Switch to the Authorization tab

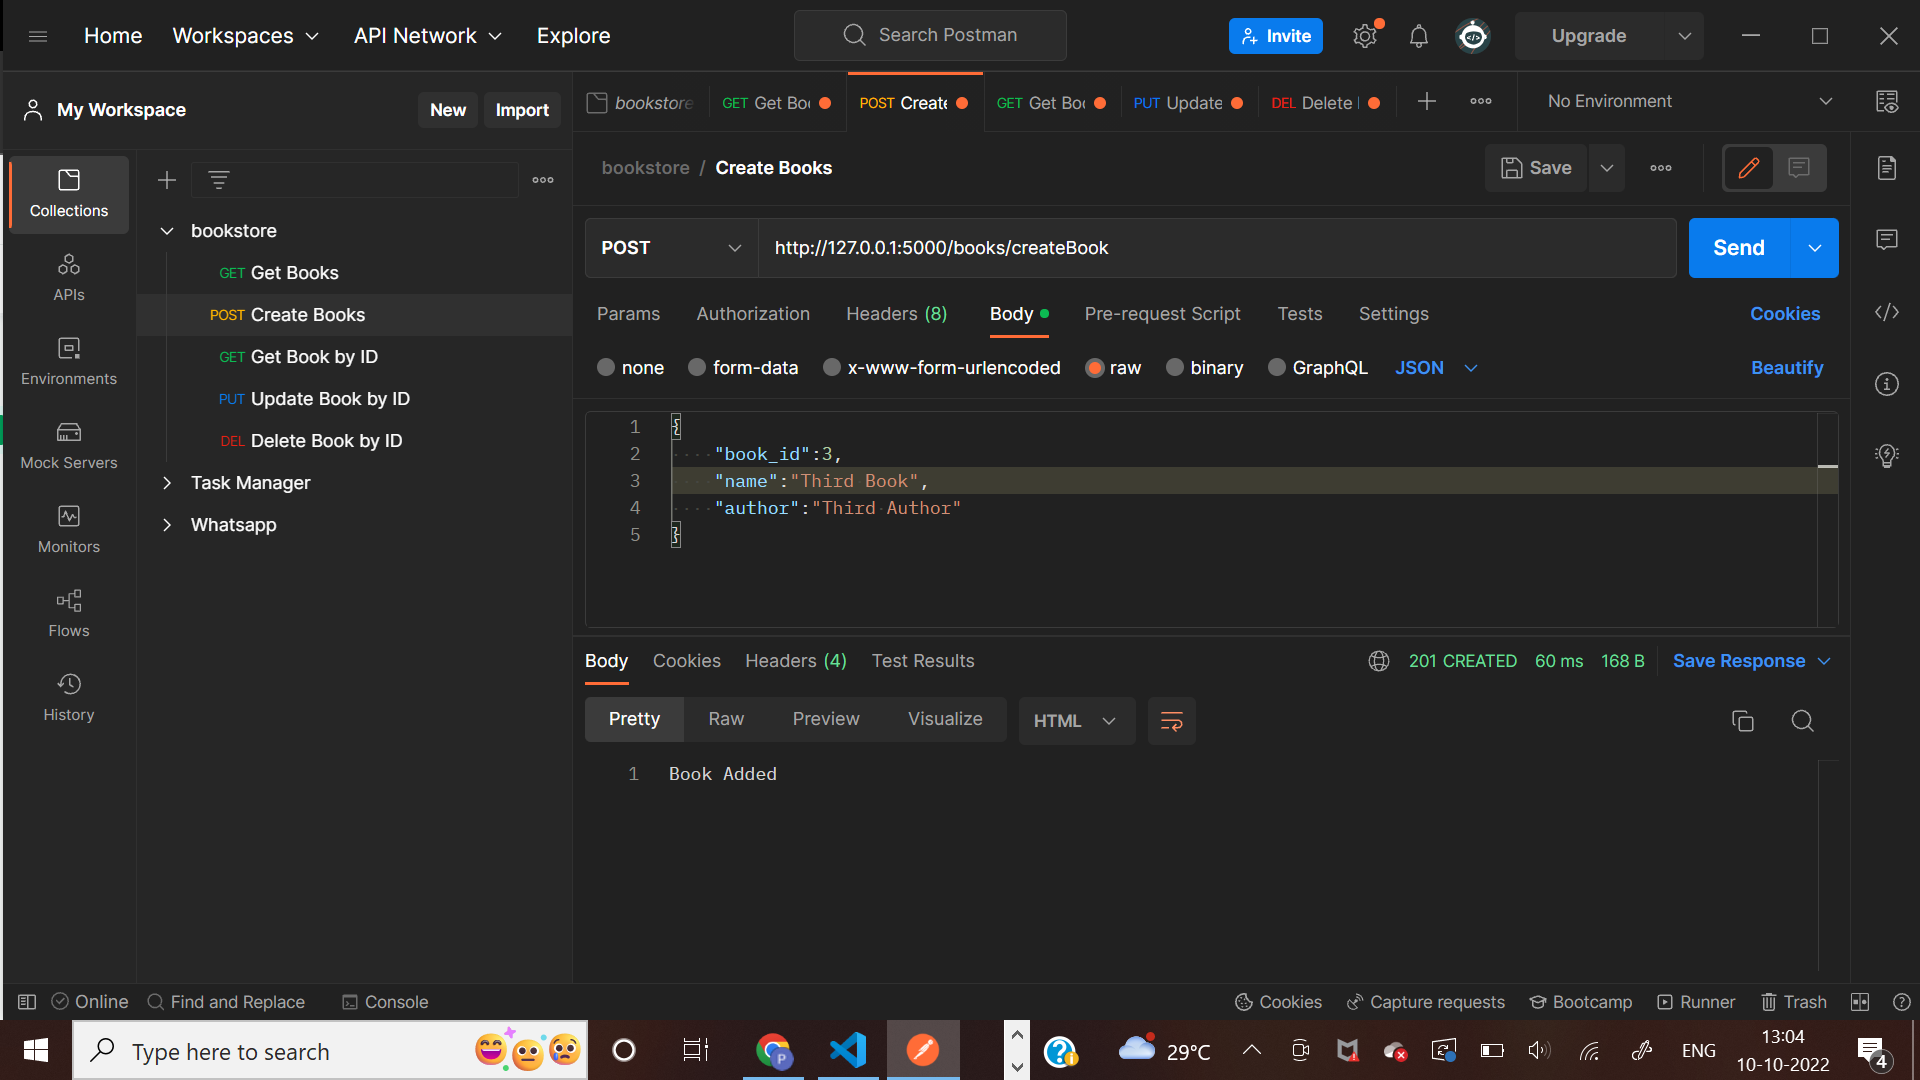pyautogui.click(x=752, y=314)
